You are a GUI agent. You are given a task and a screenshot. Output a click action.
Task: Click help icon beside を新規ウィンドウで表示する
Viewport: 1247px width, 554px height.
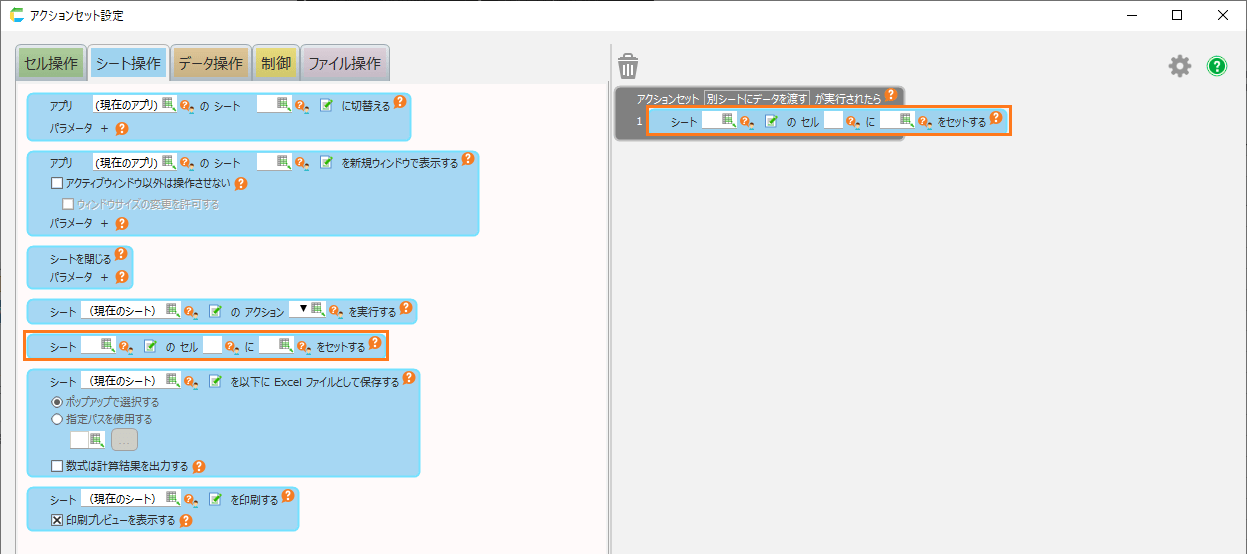[467, 159]
